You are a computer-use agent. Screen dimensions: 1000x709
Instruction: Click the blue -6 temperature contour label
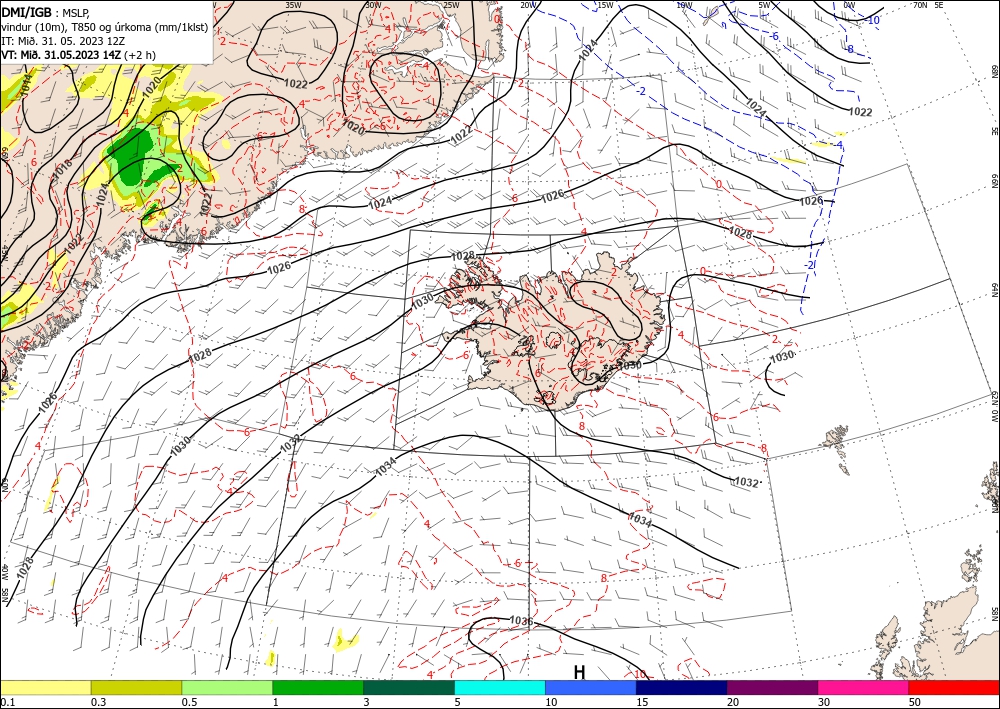point(774,36)
